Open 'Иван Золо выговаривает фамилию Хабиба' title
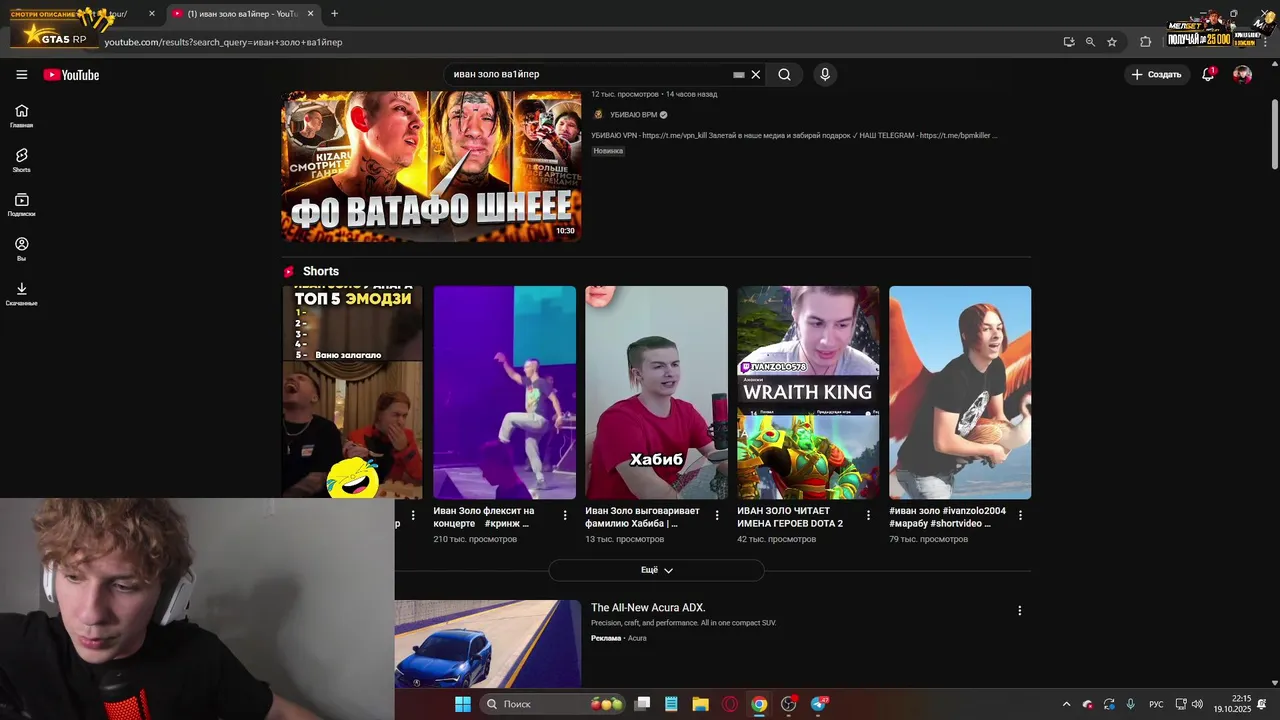The height and width of the screenshot is (720, 1280). 642,517
